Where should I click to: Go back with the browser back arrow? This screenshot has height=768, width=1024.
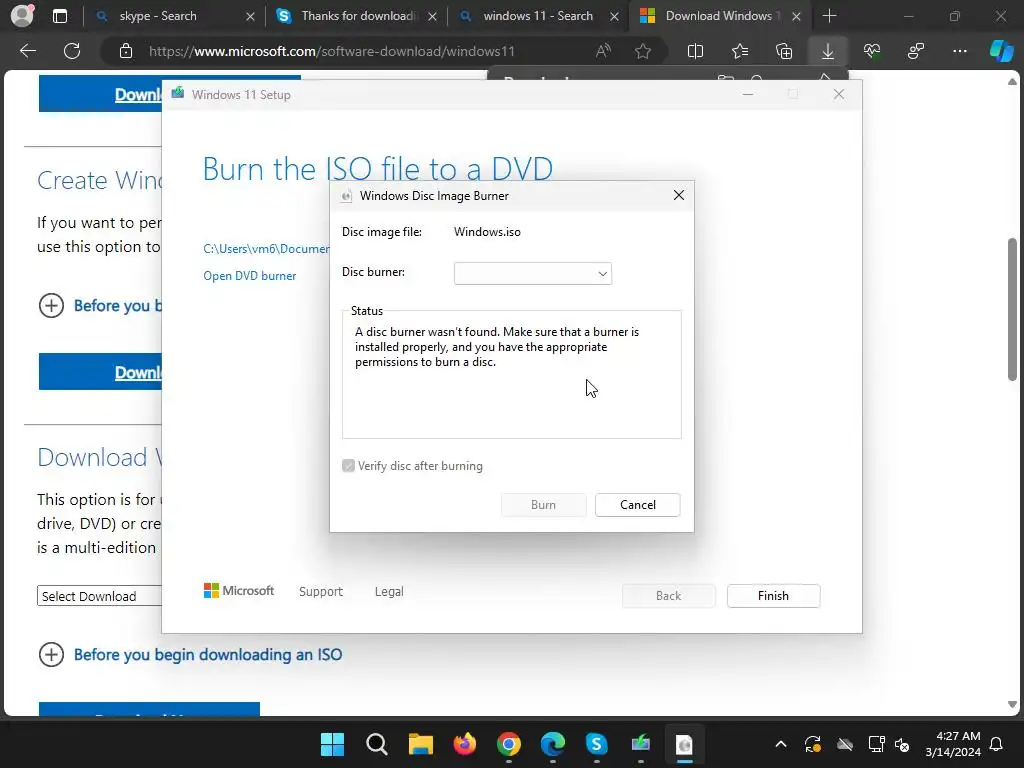coord(27,51)
